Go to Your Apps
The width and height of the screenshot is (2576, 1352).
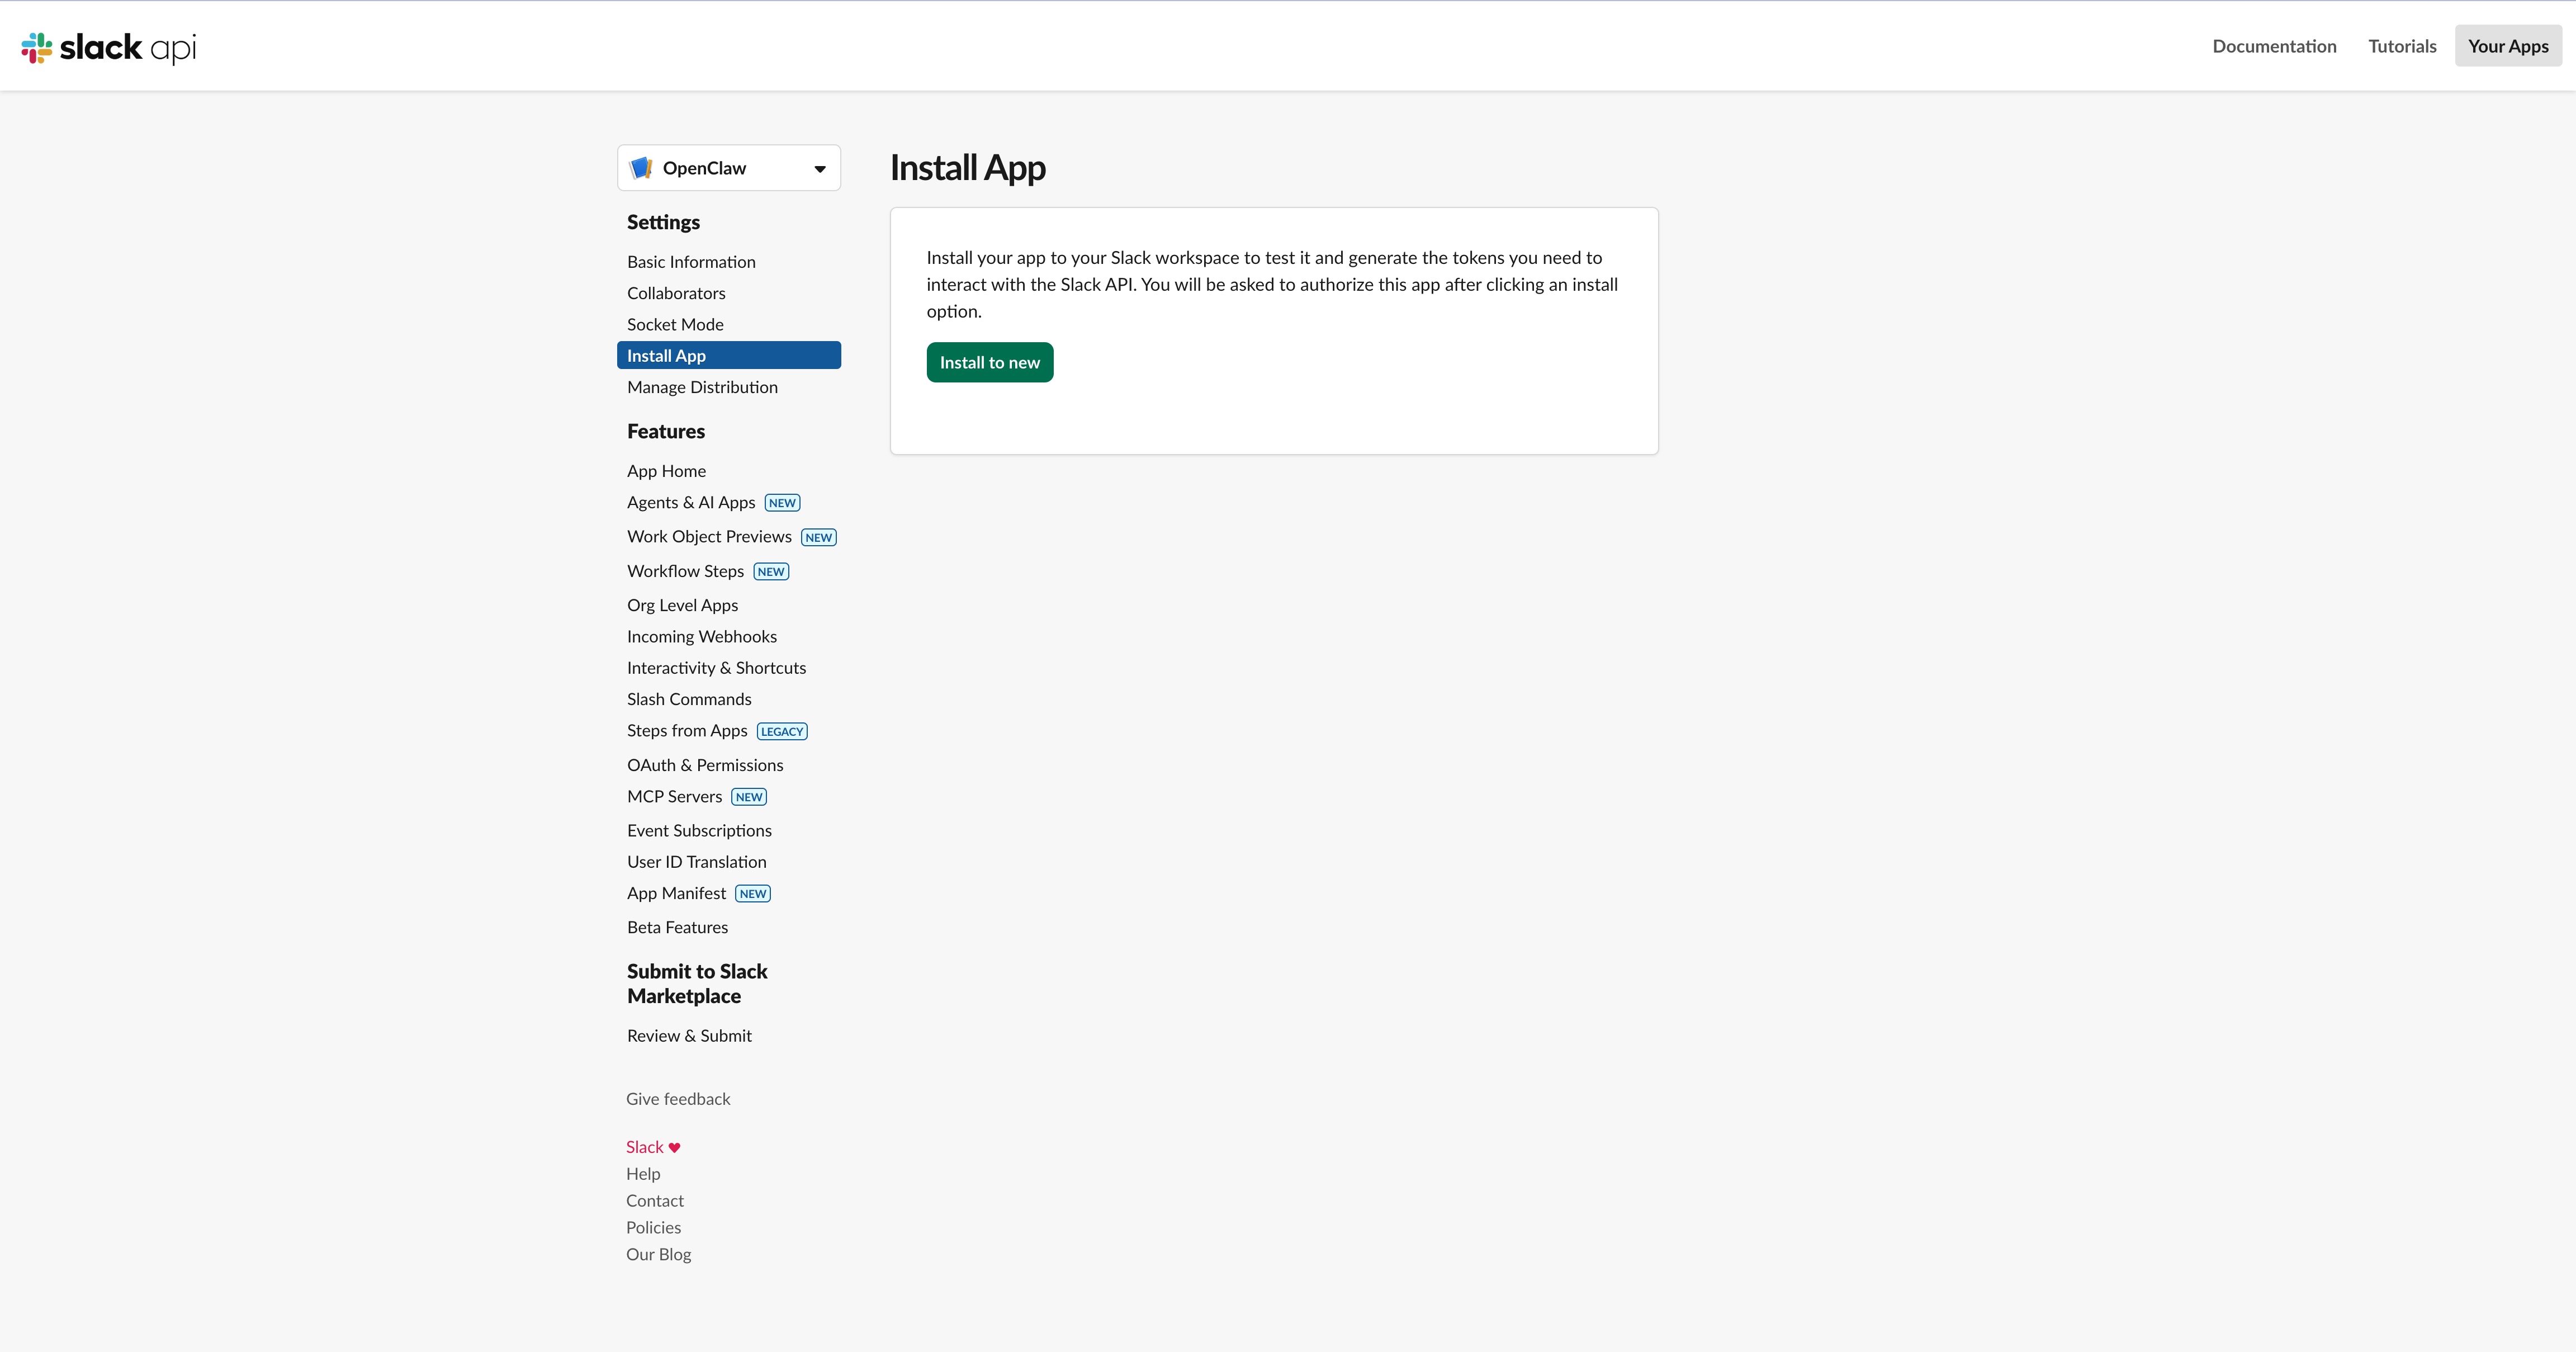point(2508,46)
